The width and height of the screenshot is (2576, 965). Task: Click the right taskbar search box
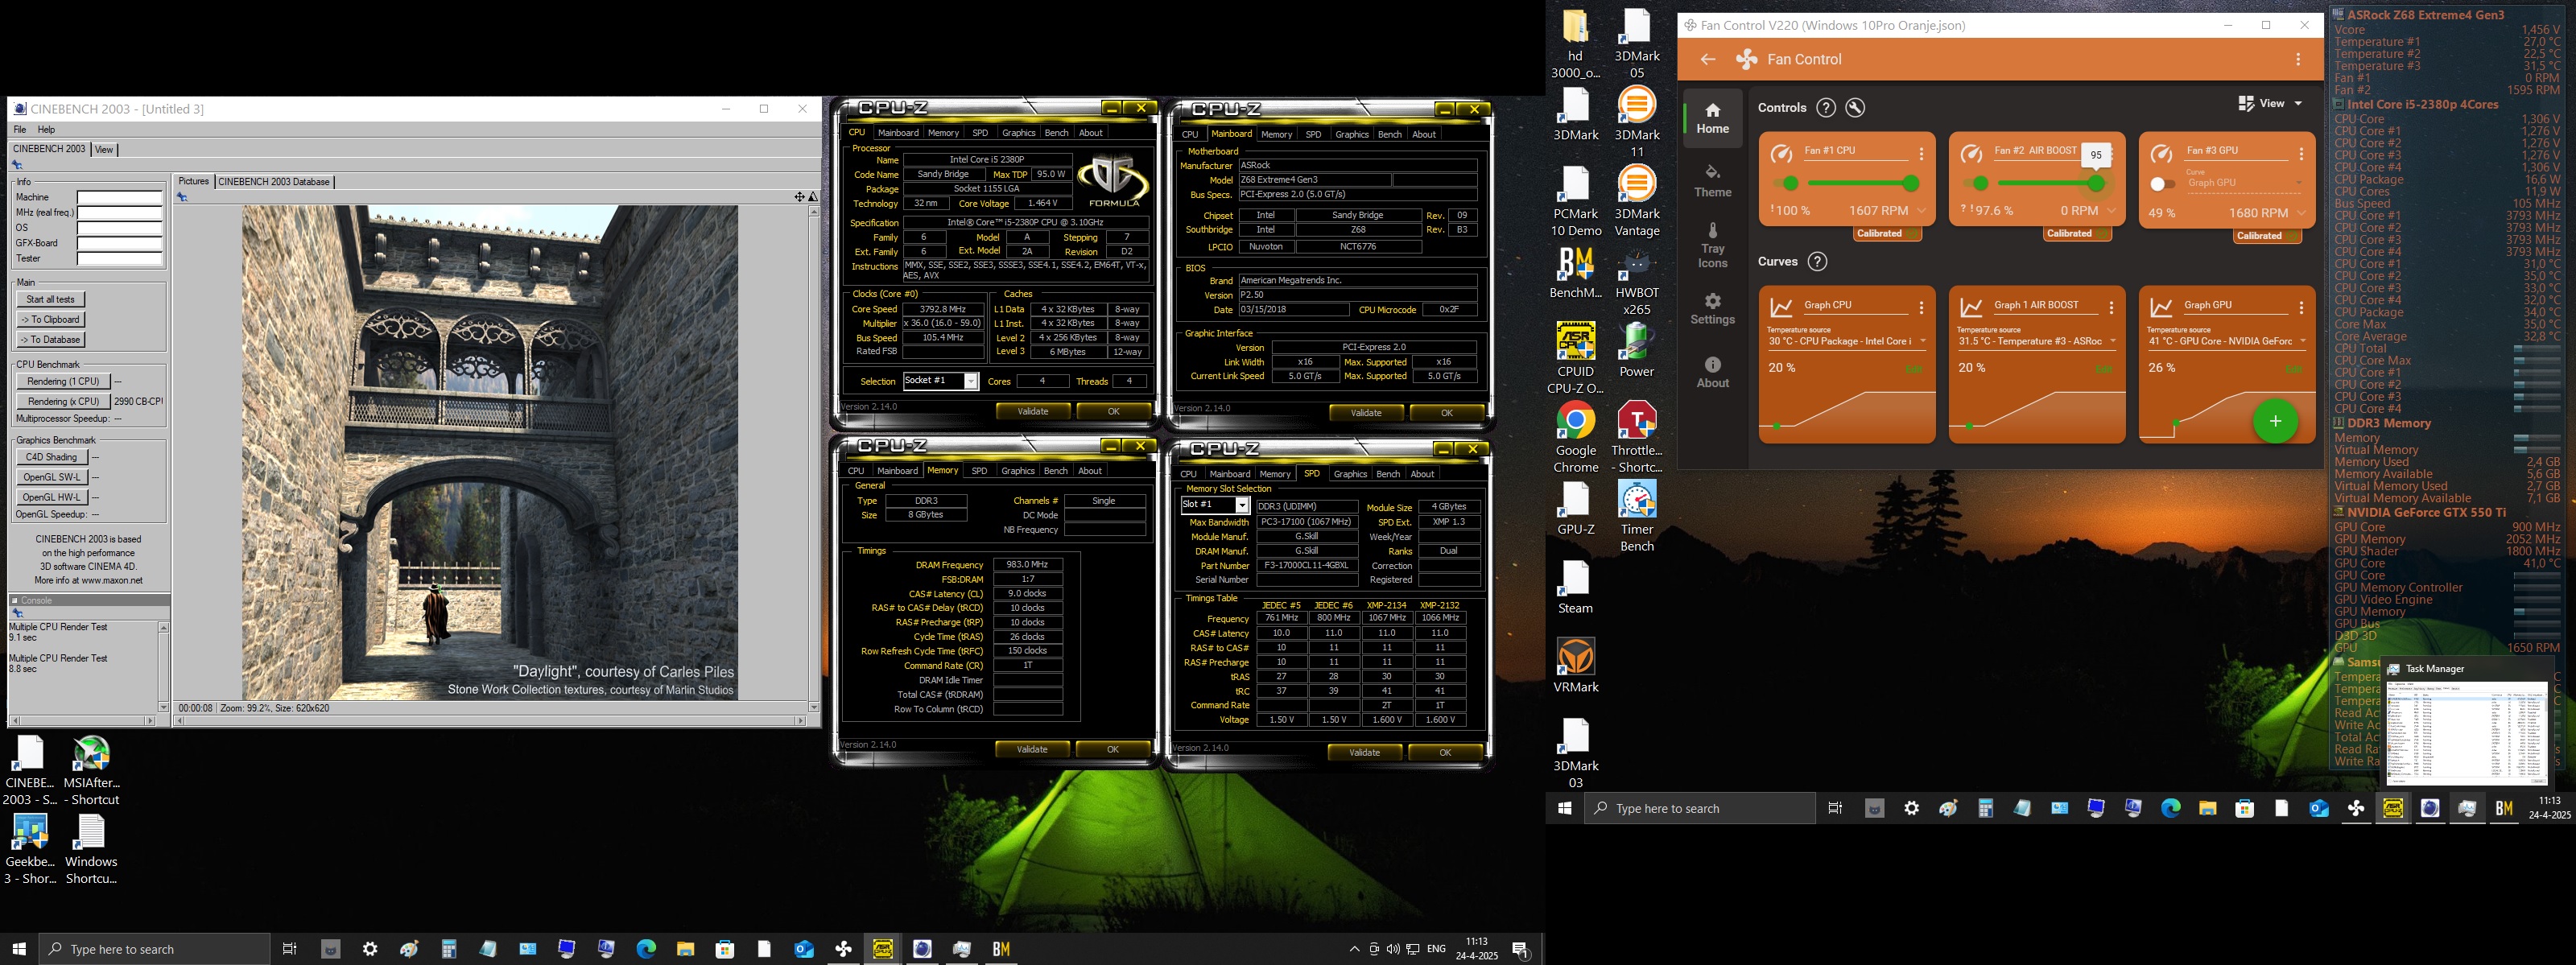1700,808
